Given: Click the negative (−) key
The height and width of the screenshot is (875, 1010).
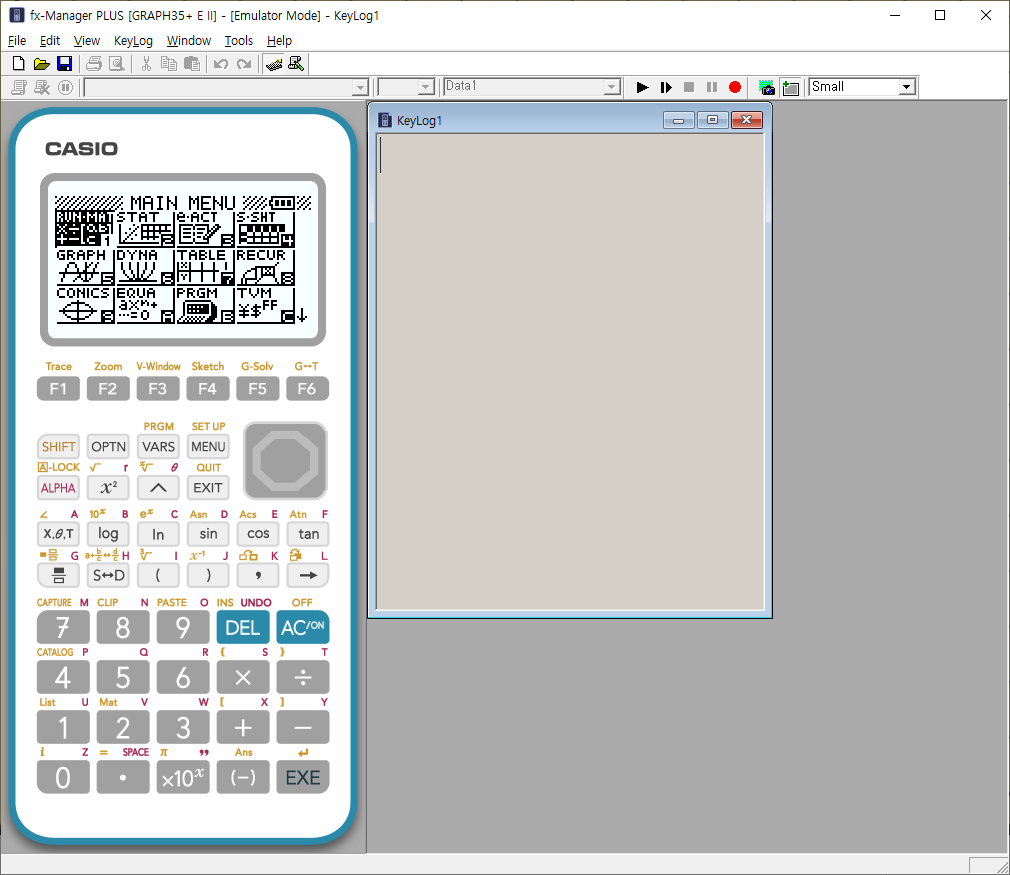Looking at the screenshot, I should coord(243,777).
